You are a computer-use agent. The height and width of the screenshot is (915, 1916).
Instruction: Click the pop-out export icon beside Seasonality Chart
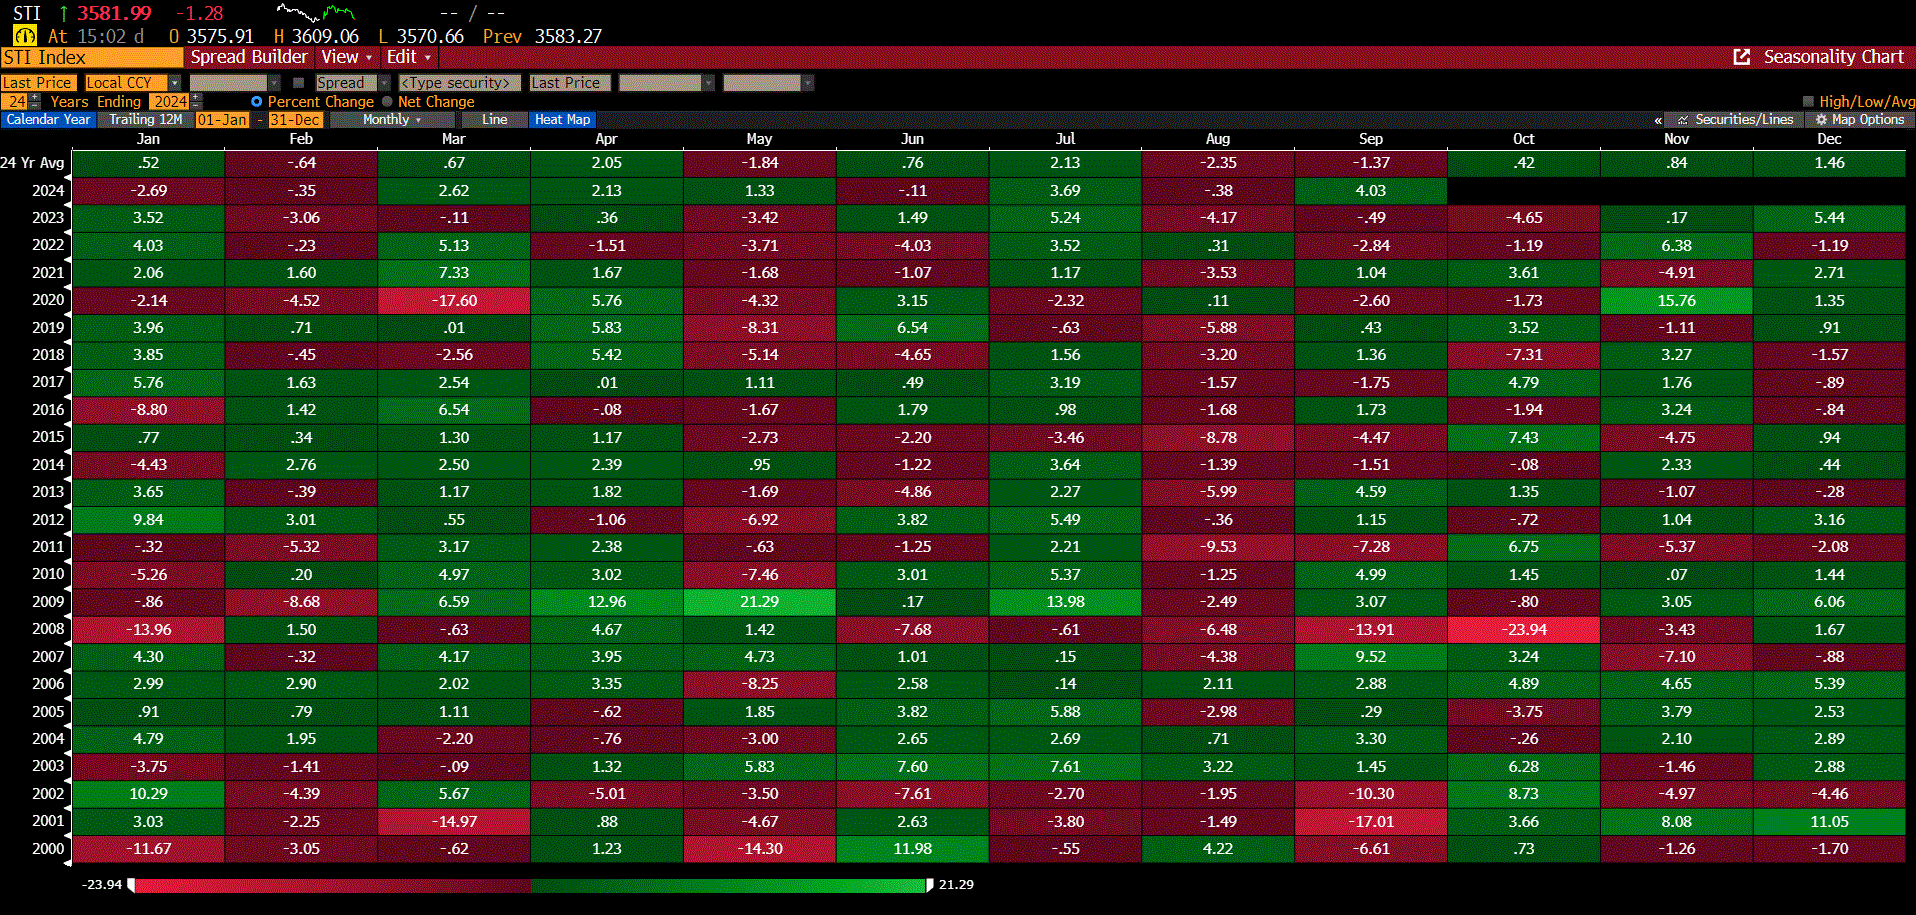coord(1741,57)
